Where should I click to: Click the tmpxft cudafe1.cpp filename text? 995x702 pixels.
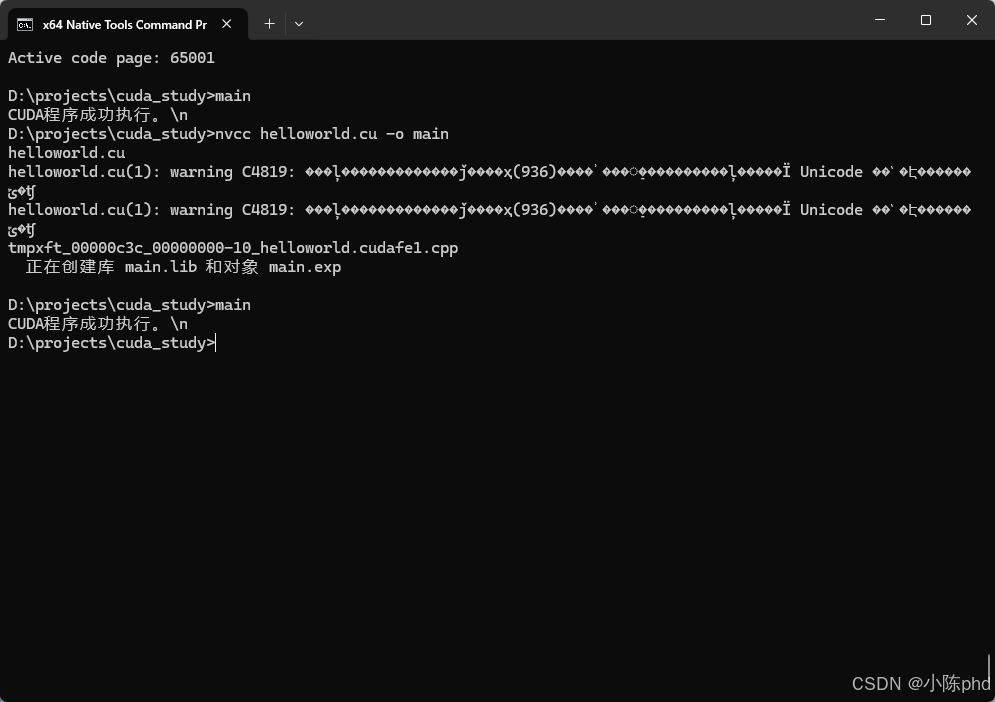pyautogui.click(x=232, y=247)
